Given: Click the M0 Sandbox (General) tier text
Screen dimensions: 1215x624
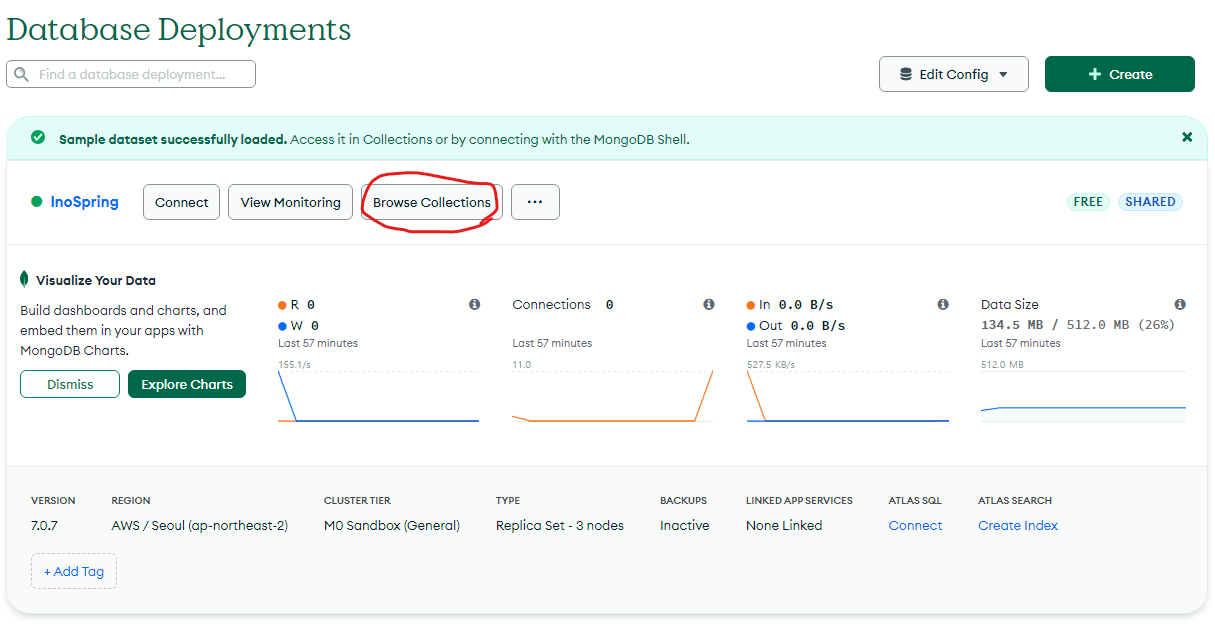Looking at the screenshot, I should [392, 525].
